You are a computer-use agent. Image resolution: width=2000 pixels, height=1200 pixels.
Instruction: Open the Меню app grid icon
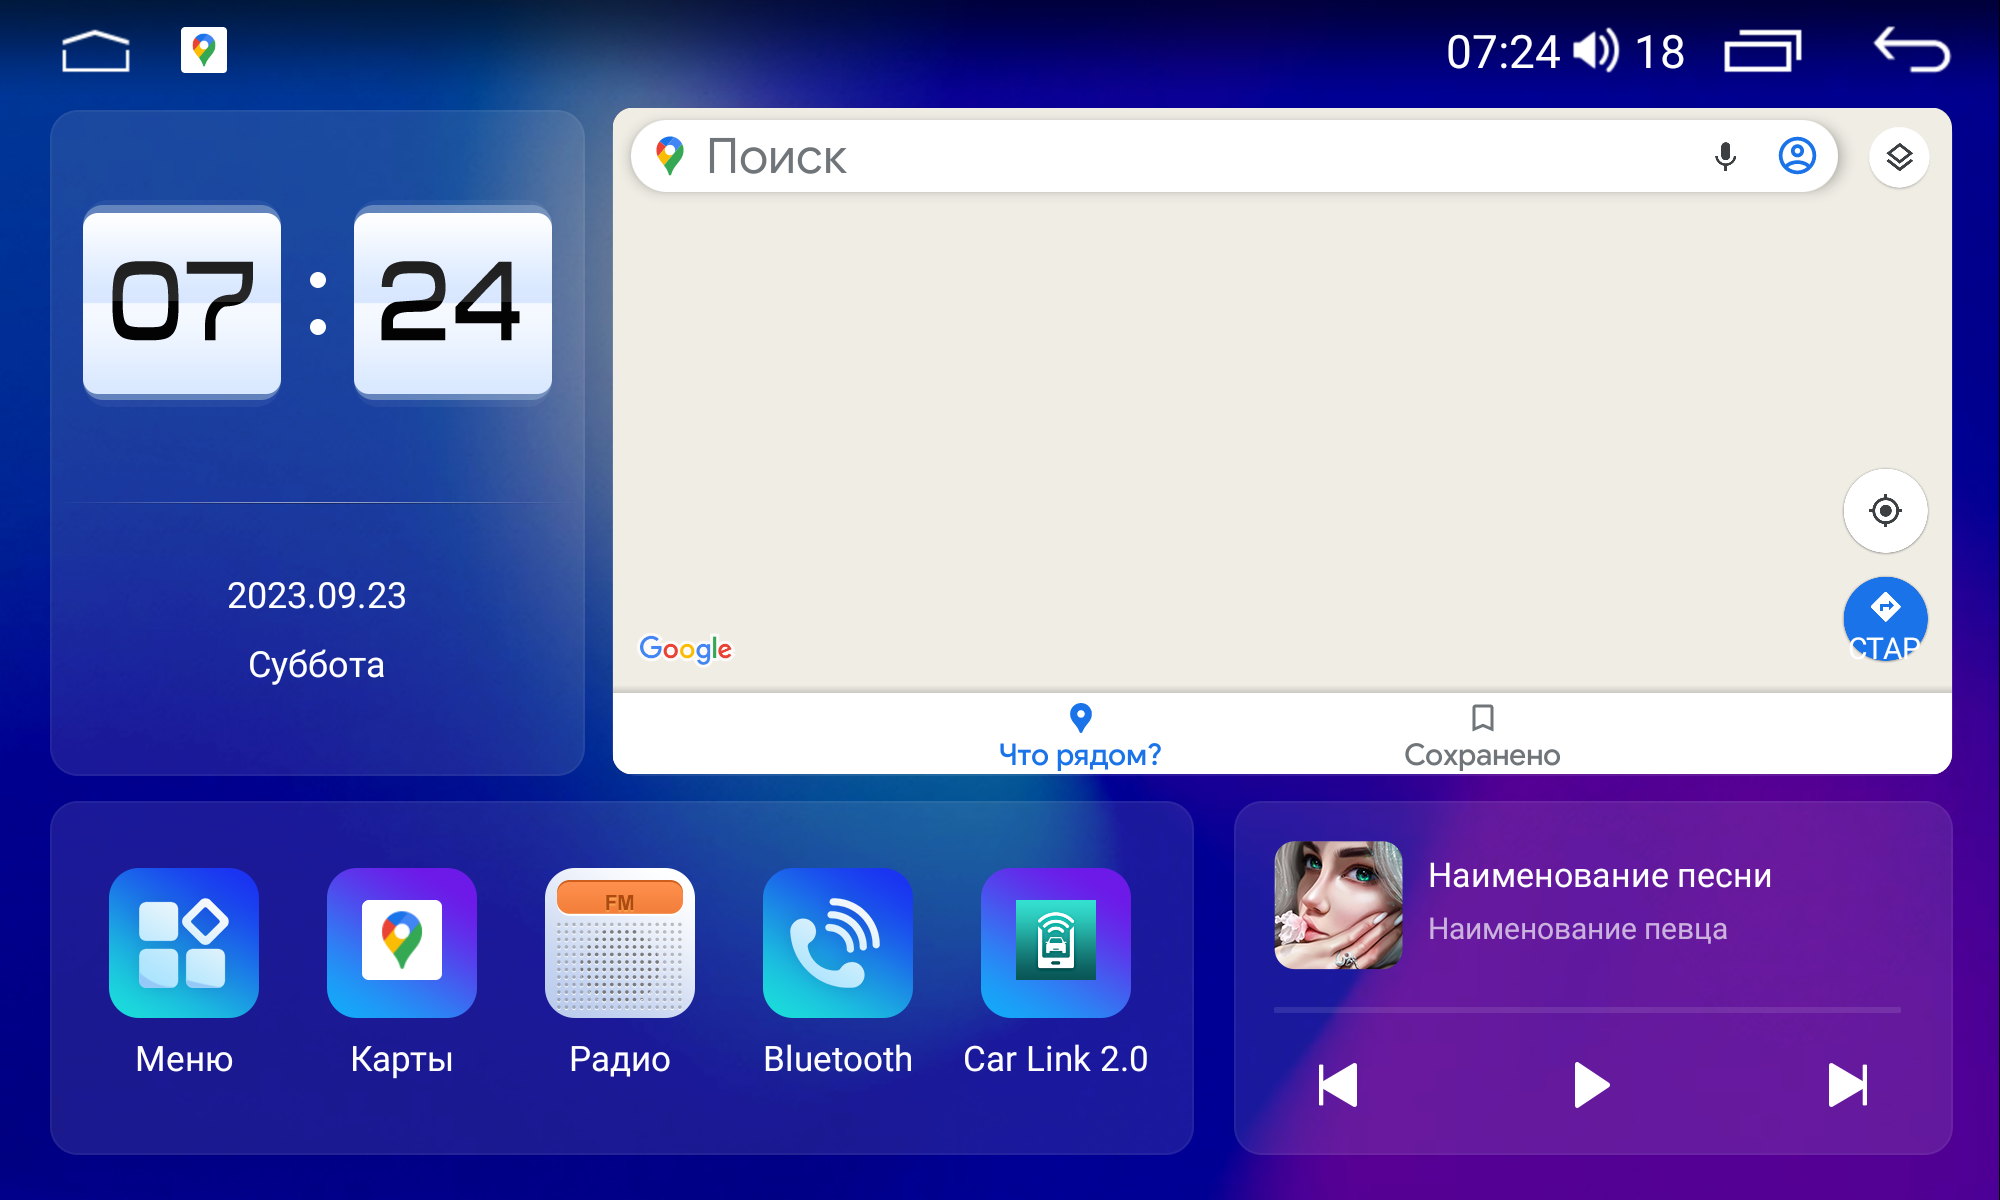pyautogui.click(x=184, y=942)
